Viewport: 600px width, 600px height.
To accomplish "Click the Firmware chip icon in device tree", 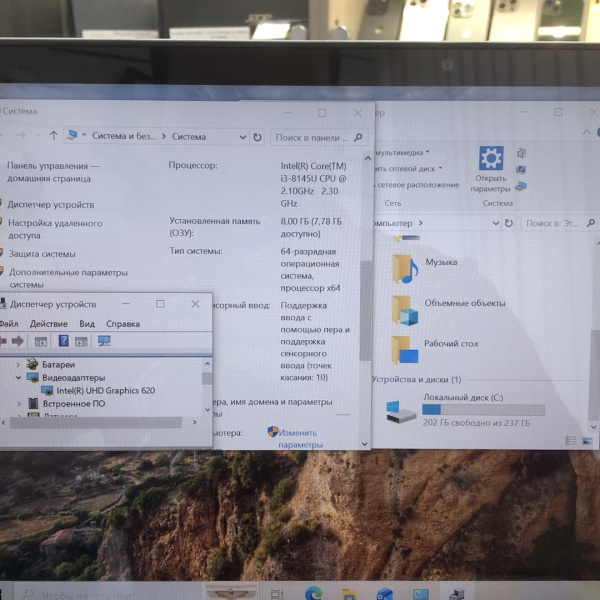I will (x=33, y=403).
